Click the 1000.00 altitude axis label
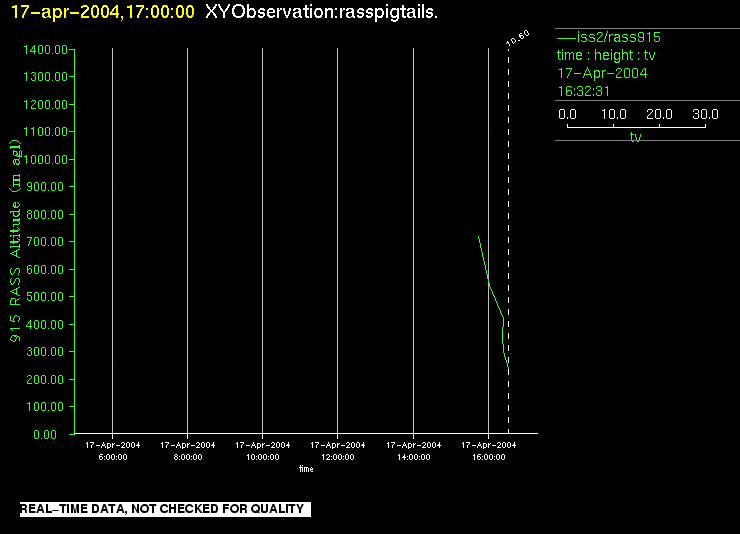Viewport: 740px width, 534px height. coord(45,159)
